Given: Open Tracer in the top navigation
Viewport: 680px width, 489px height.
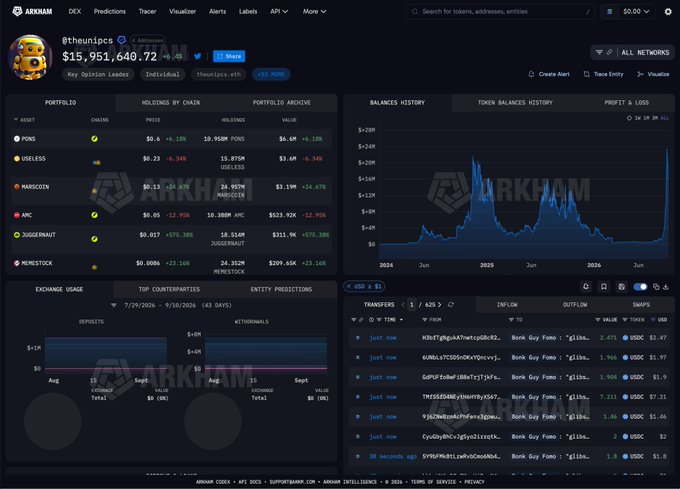Looking at the screenshot, I should [x=147, y=11].
